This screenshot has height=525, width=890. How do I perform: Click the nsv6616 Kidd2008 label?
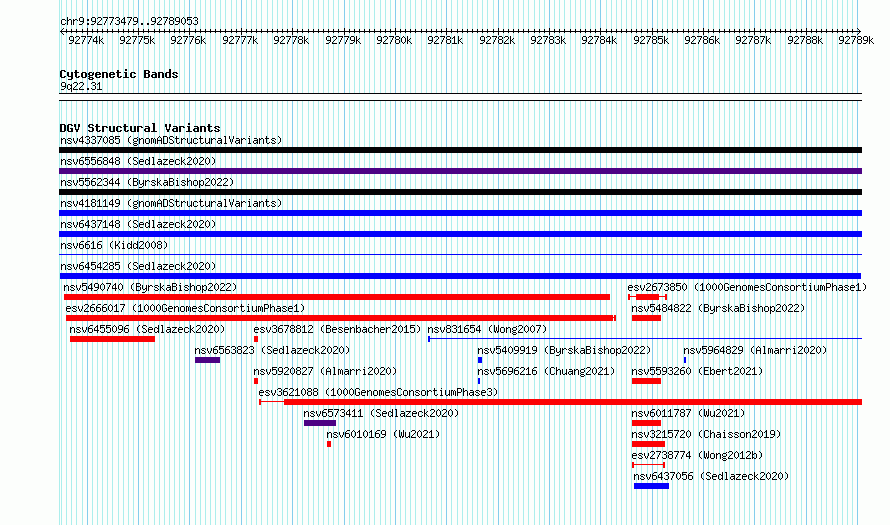(x=114, y=245)
